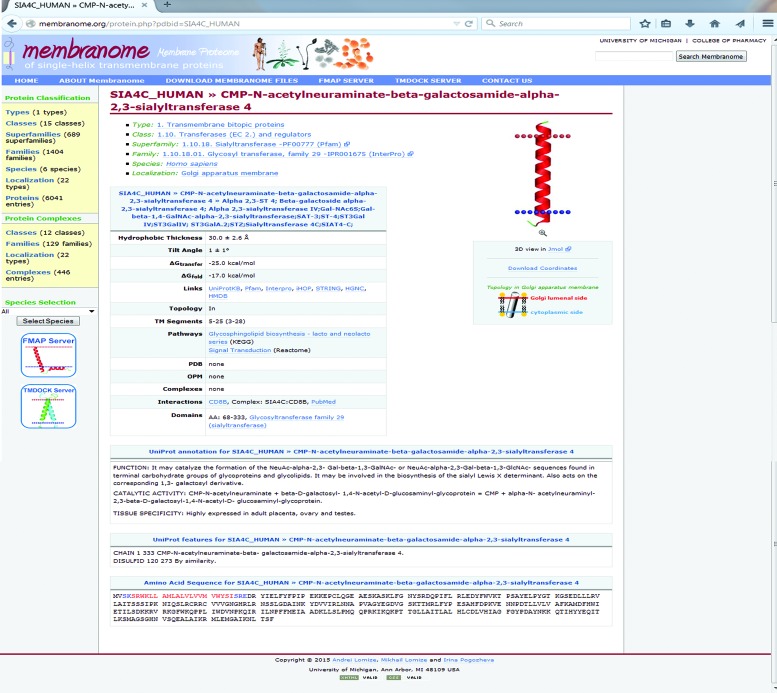Open the Signal Transduction Reactome link
Viewport: 777px width, 693px height.
click(240, 350)
